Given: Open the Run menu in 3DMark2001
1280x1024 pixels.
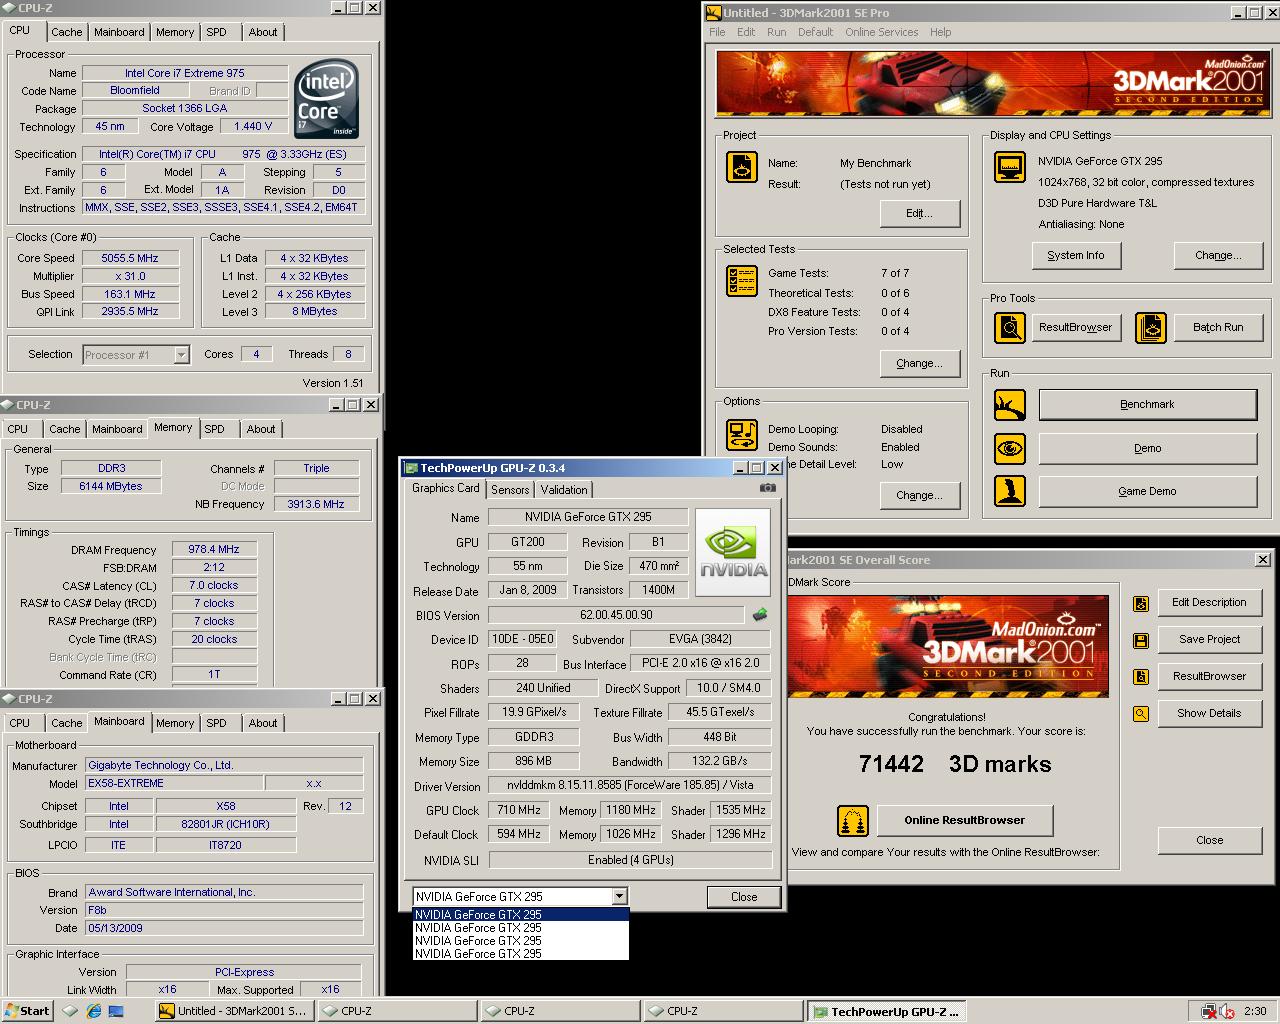Looking at the screenshot, I should point(776,32).
